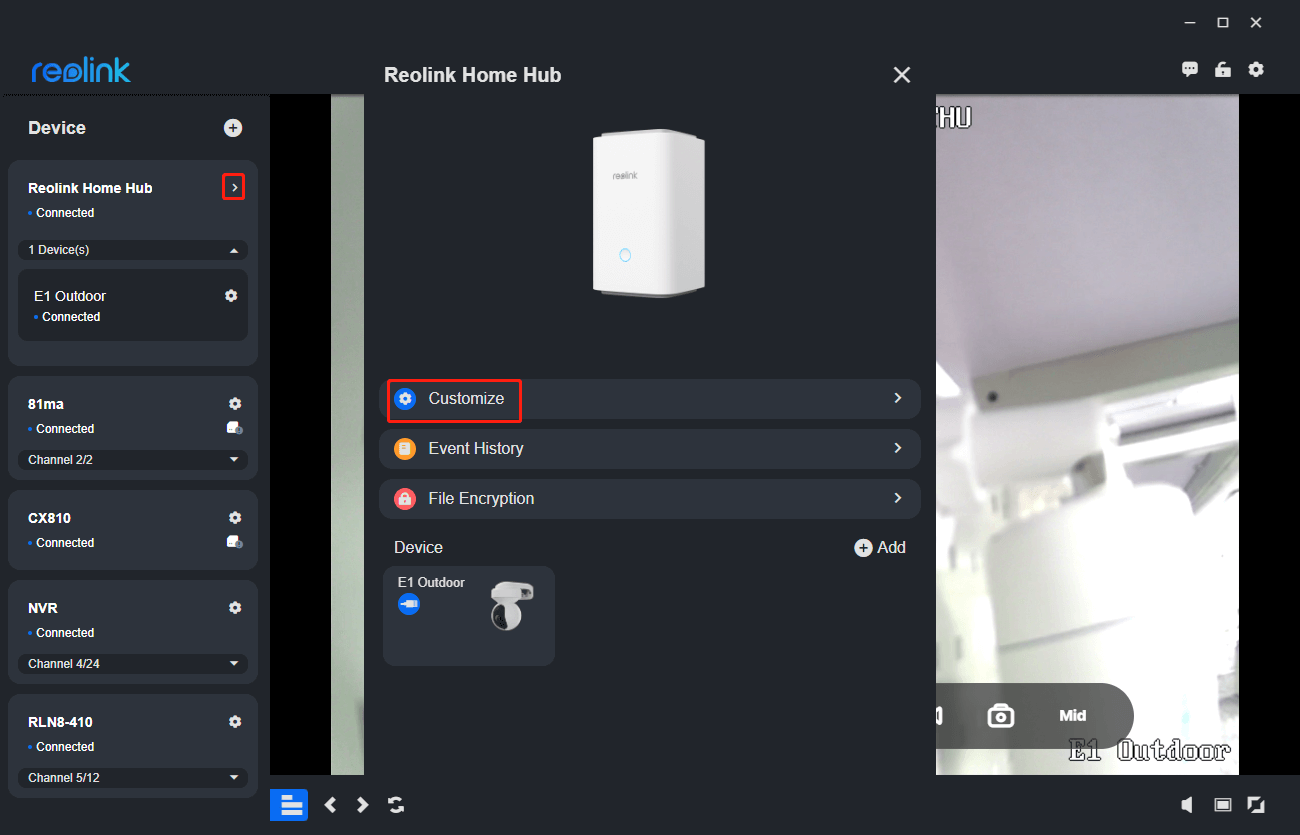Screen dimensions: 1300x835
Task: Open Event History
Action: [650, 449]
